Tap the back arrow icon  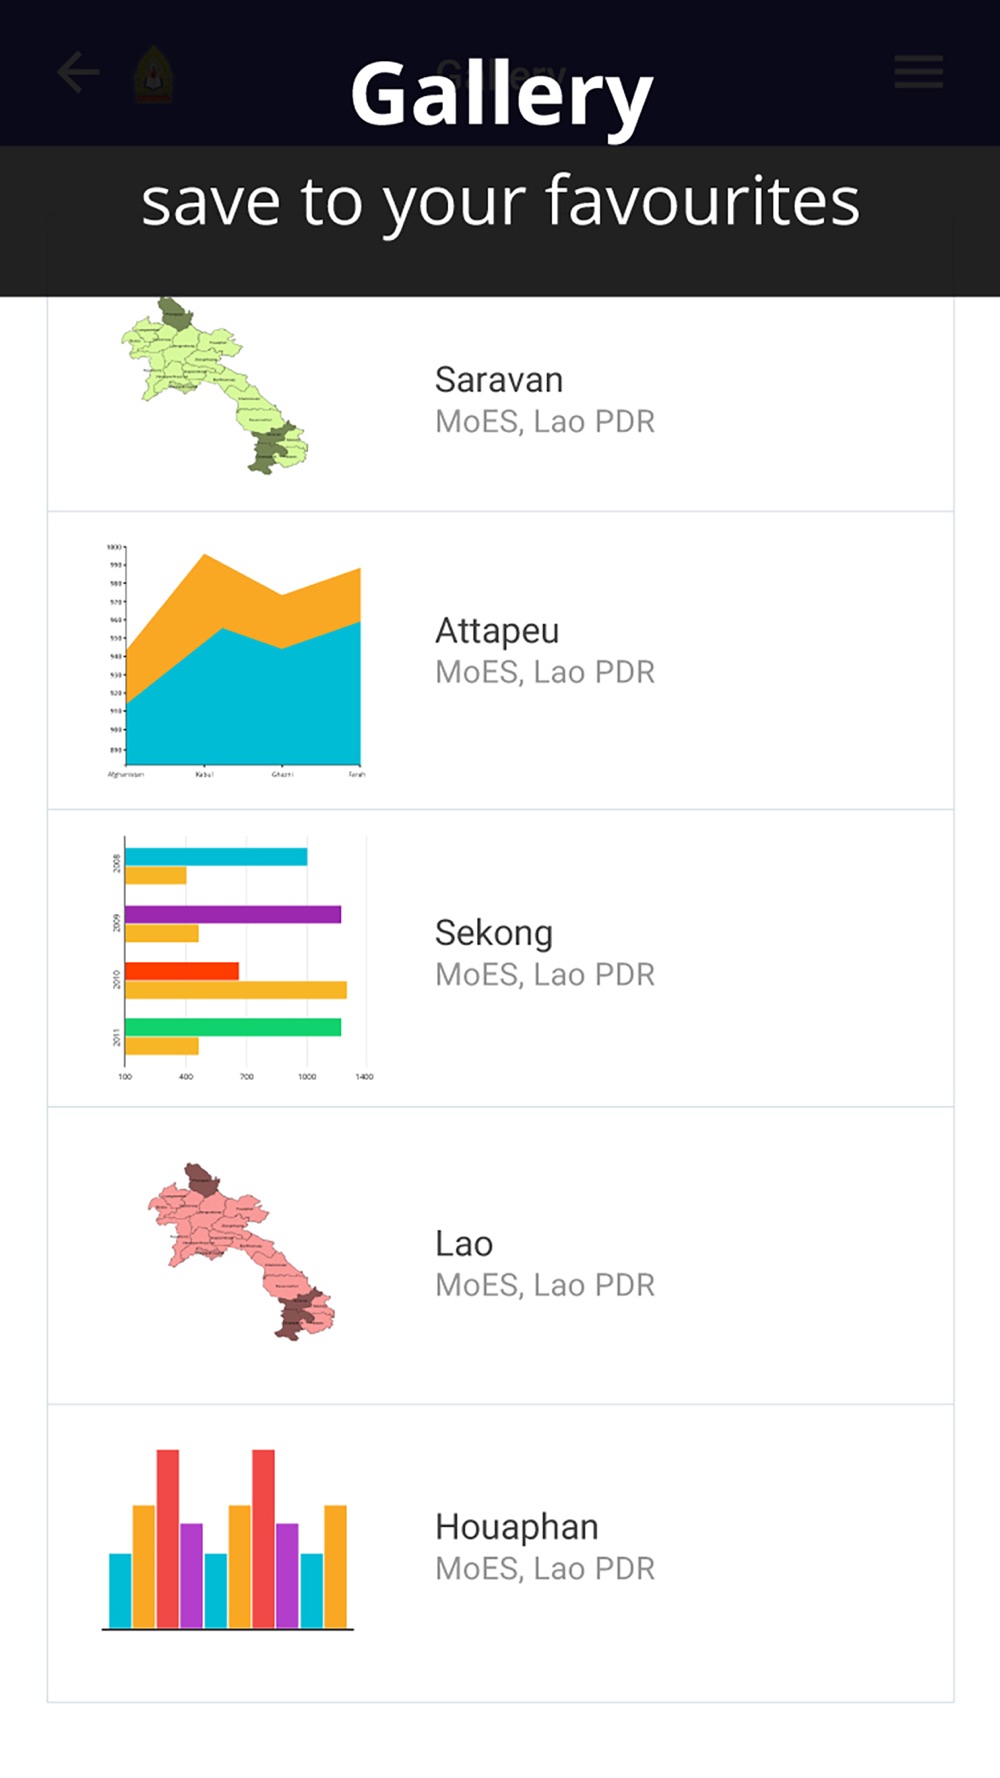78,73
